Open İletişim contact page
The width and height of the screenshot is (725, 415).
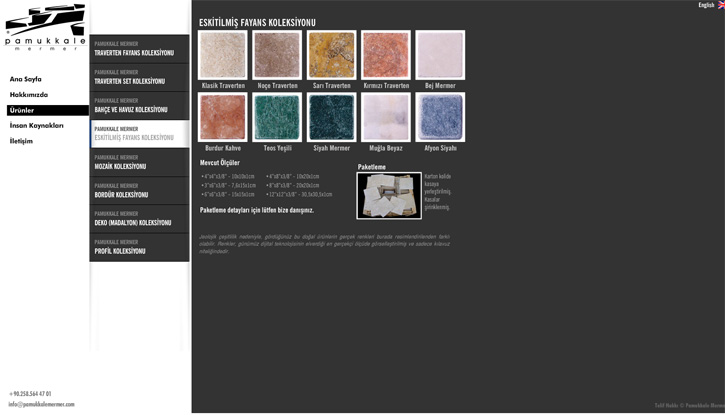pos(22,142)
